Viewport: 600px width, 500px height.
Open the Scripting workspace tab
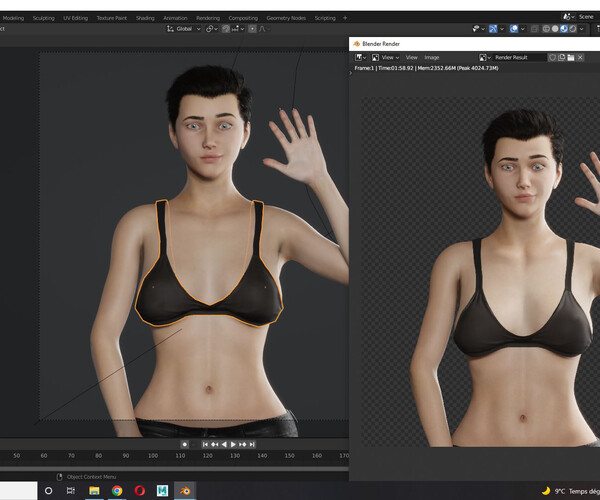(325, 18)
